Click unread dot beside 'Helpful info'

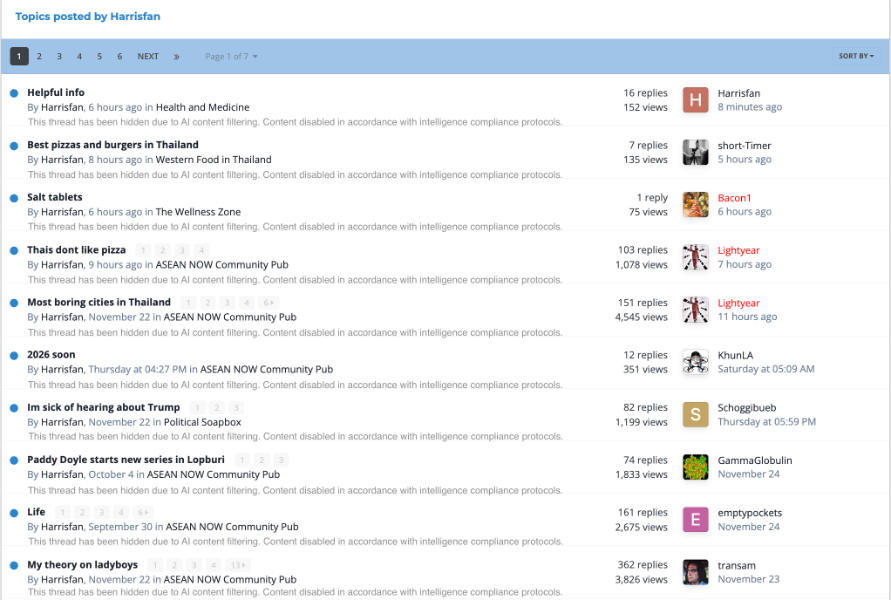14,93
